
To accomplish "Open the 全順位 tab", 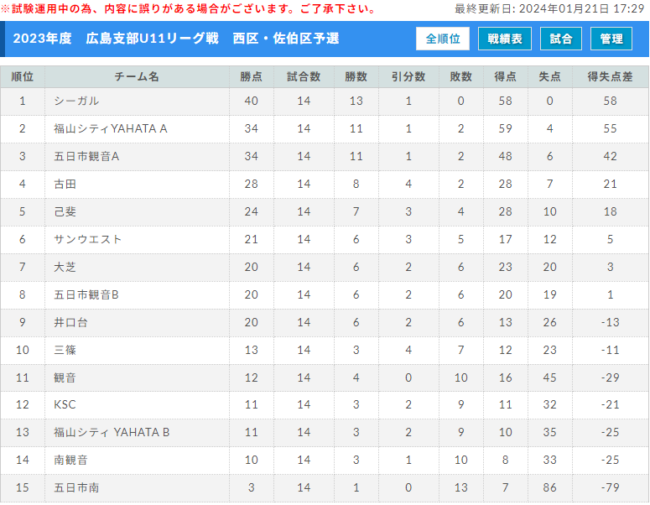I will [442, 39].
